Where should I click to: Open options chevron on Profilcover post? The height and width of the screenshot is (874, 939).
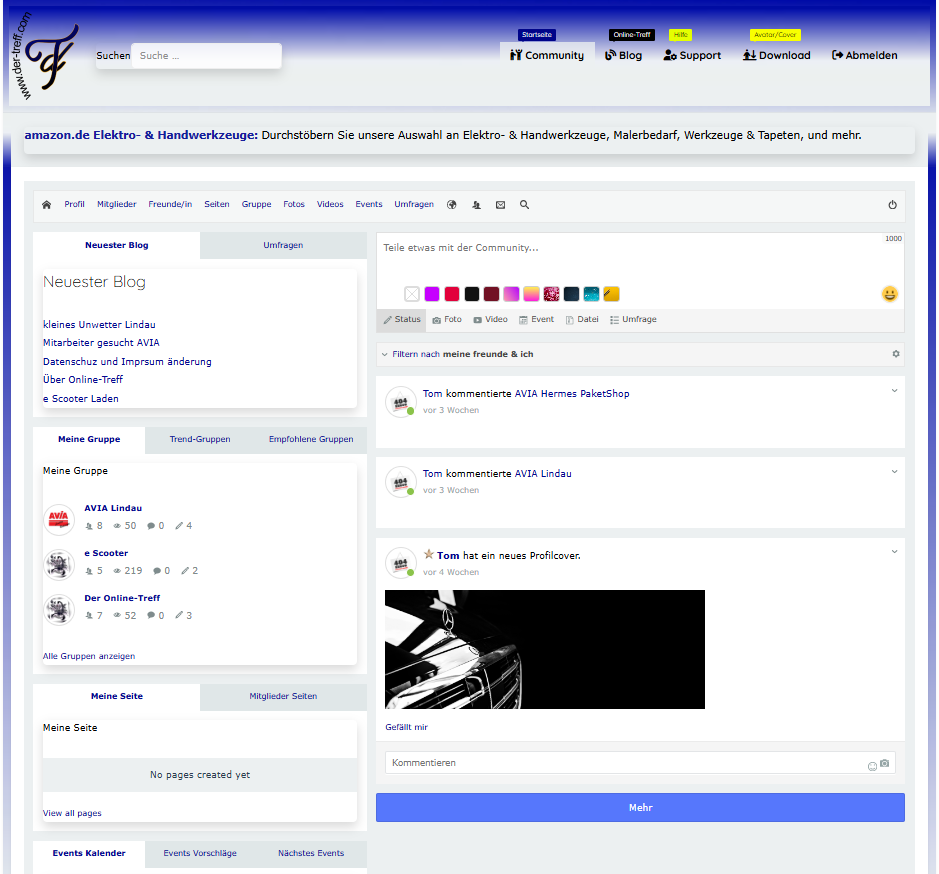pos(894,552)
